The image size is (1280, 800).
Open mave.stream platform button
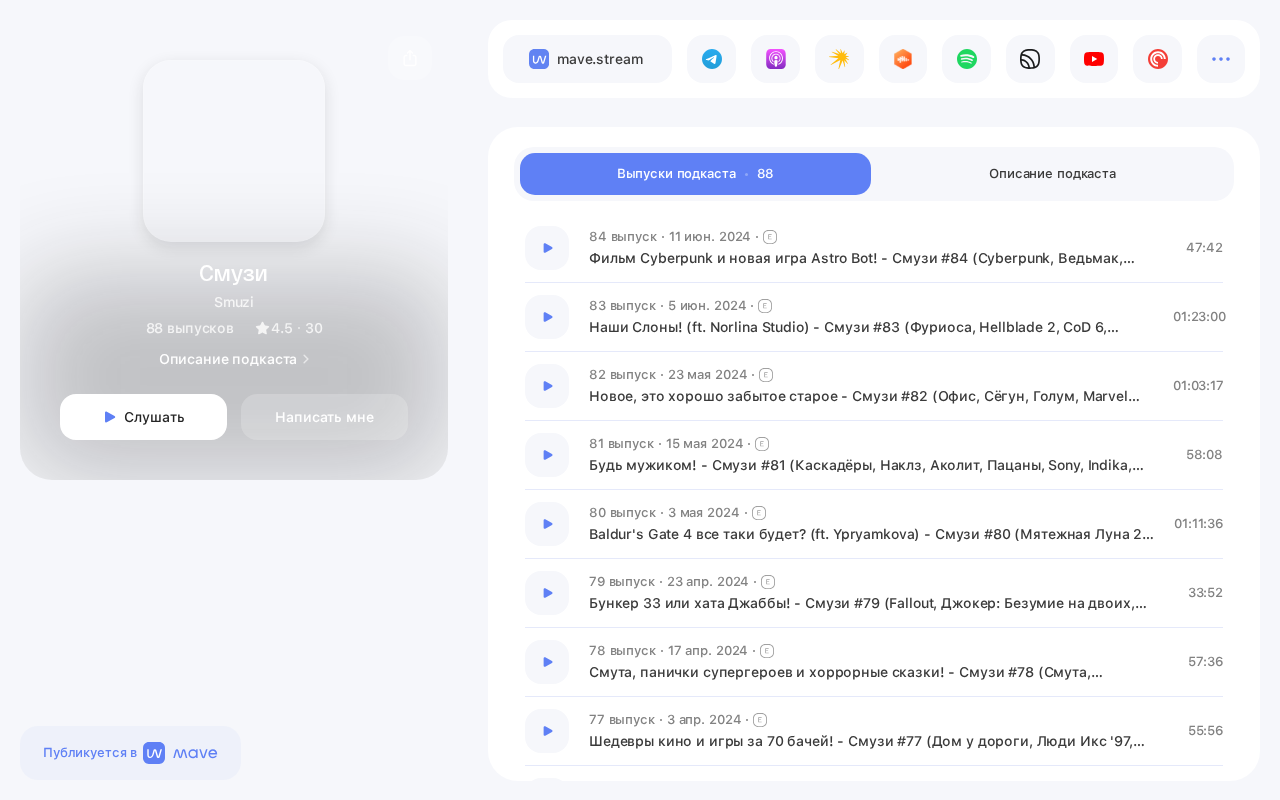(x=587, y=59)
